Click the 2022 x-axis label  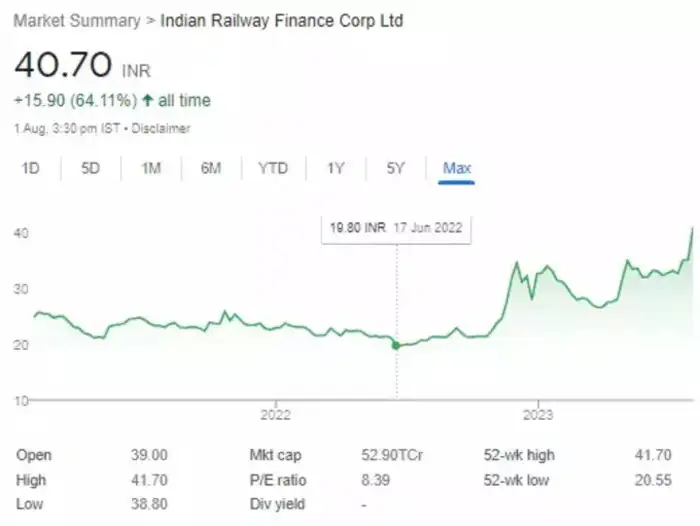coord(275,414)
